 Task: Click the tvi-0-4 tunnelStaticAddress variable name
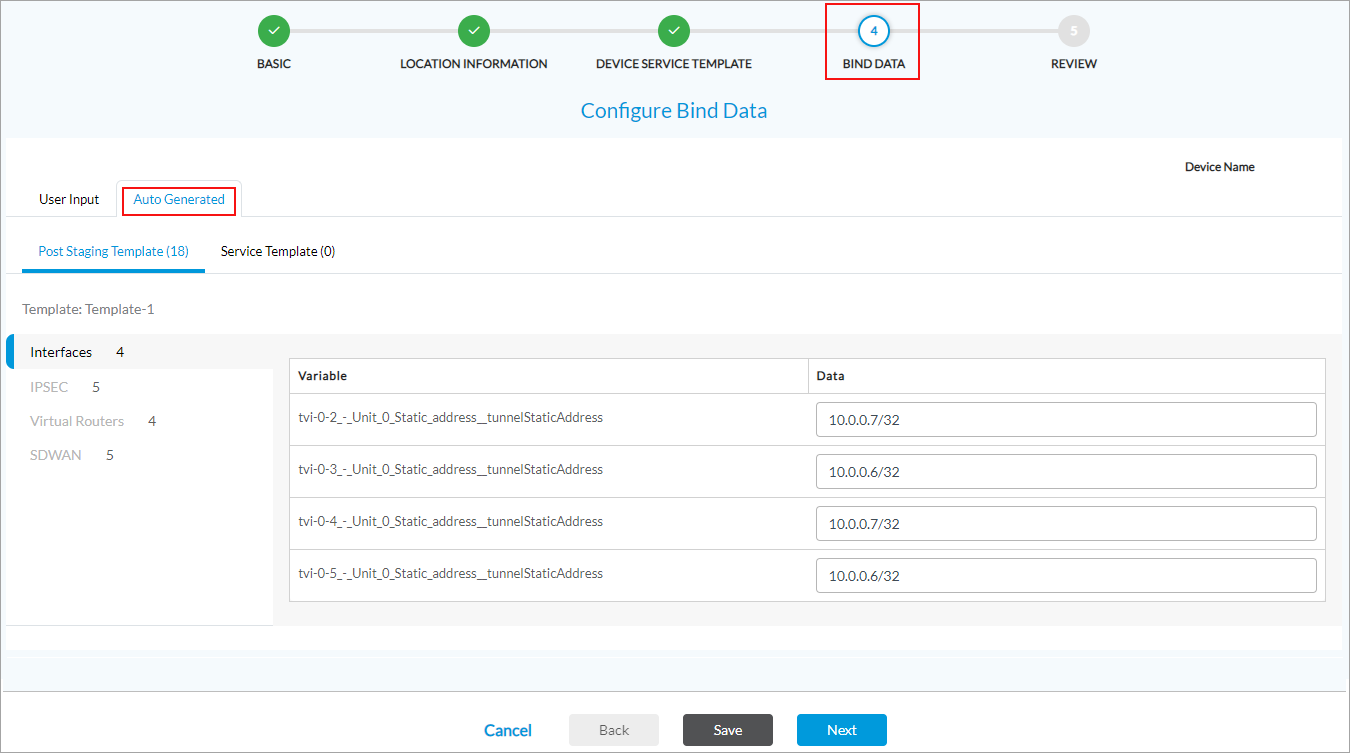pyautogui.click(x=451, y=521)
